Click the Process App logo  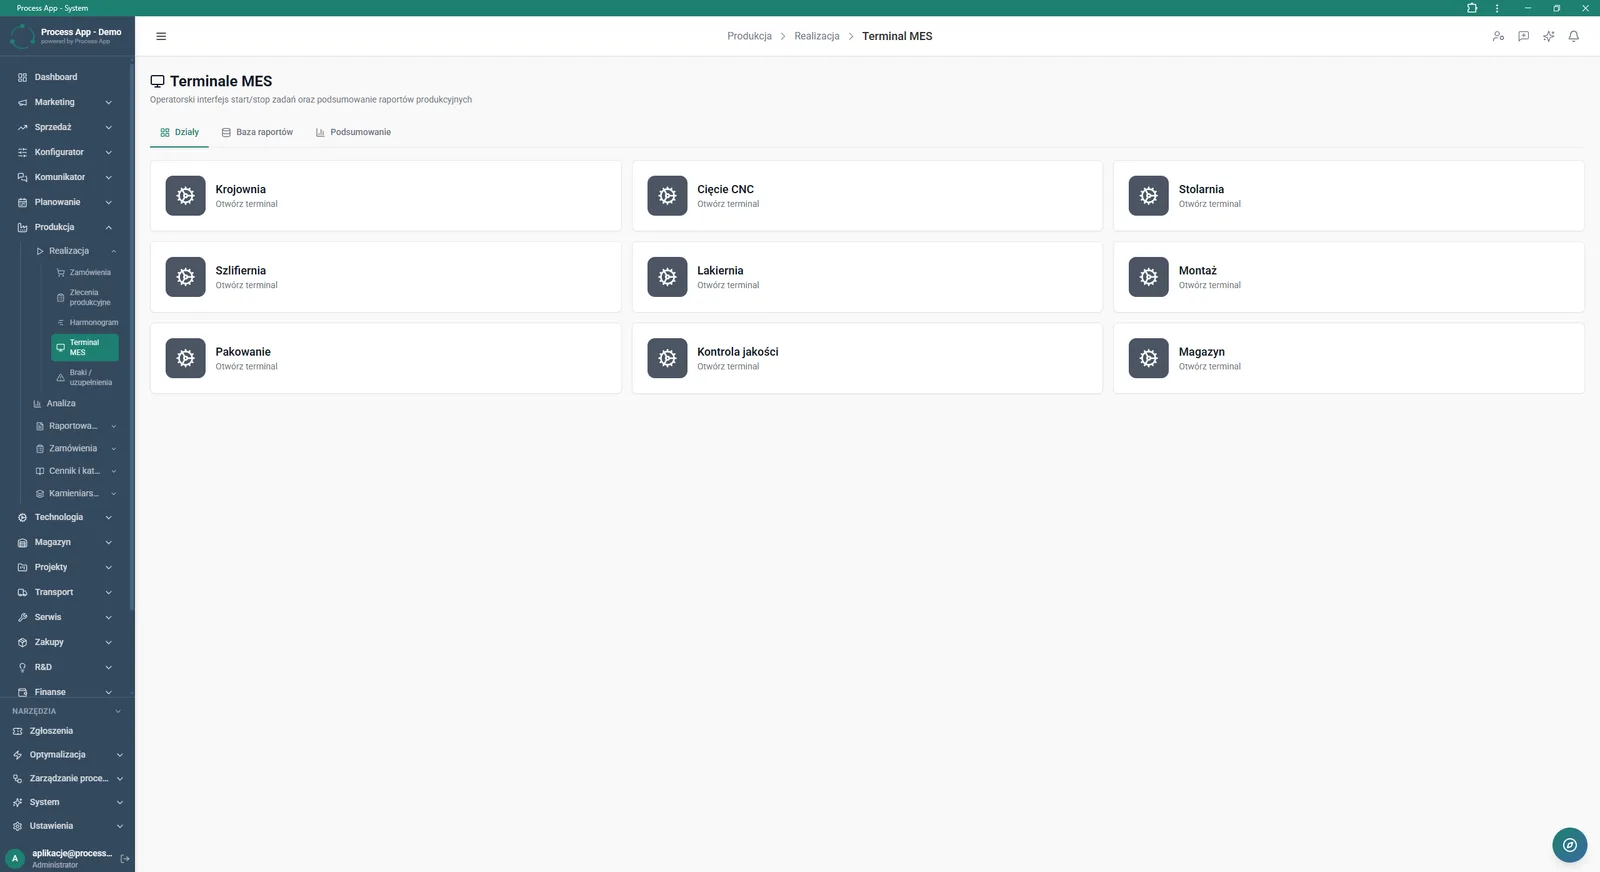(x=22, y=36)
